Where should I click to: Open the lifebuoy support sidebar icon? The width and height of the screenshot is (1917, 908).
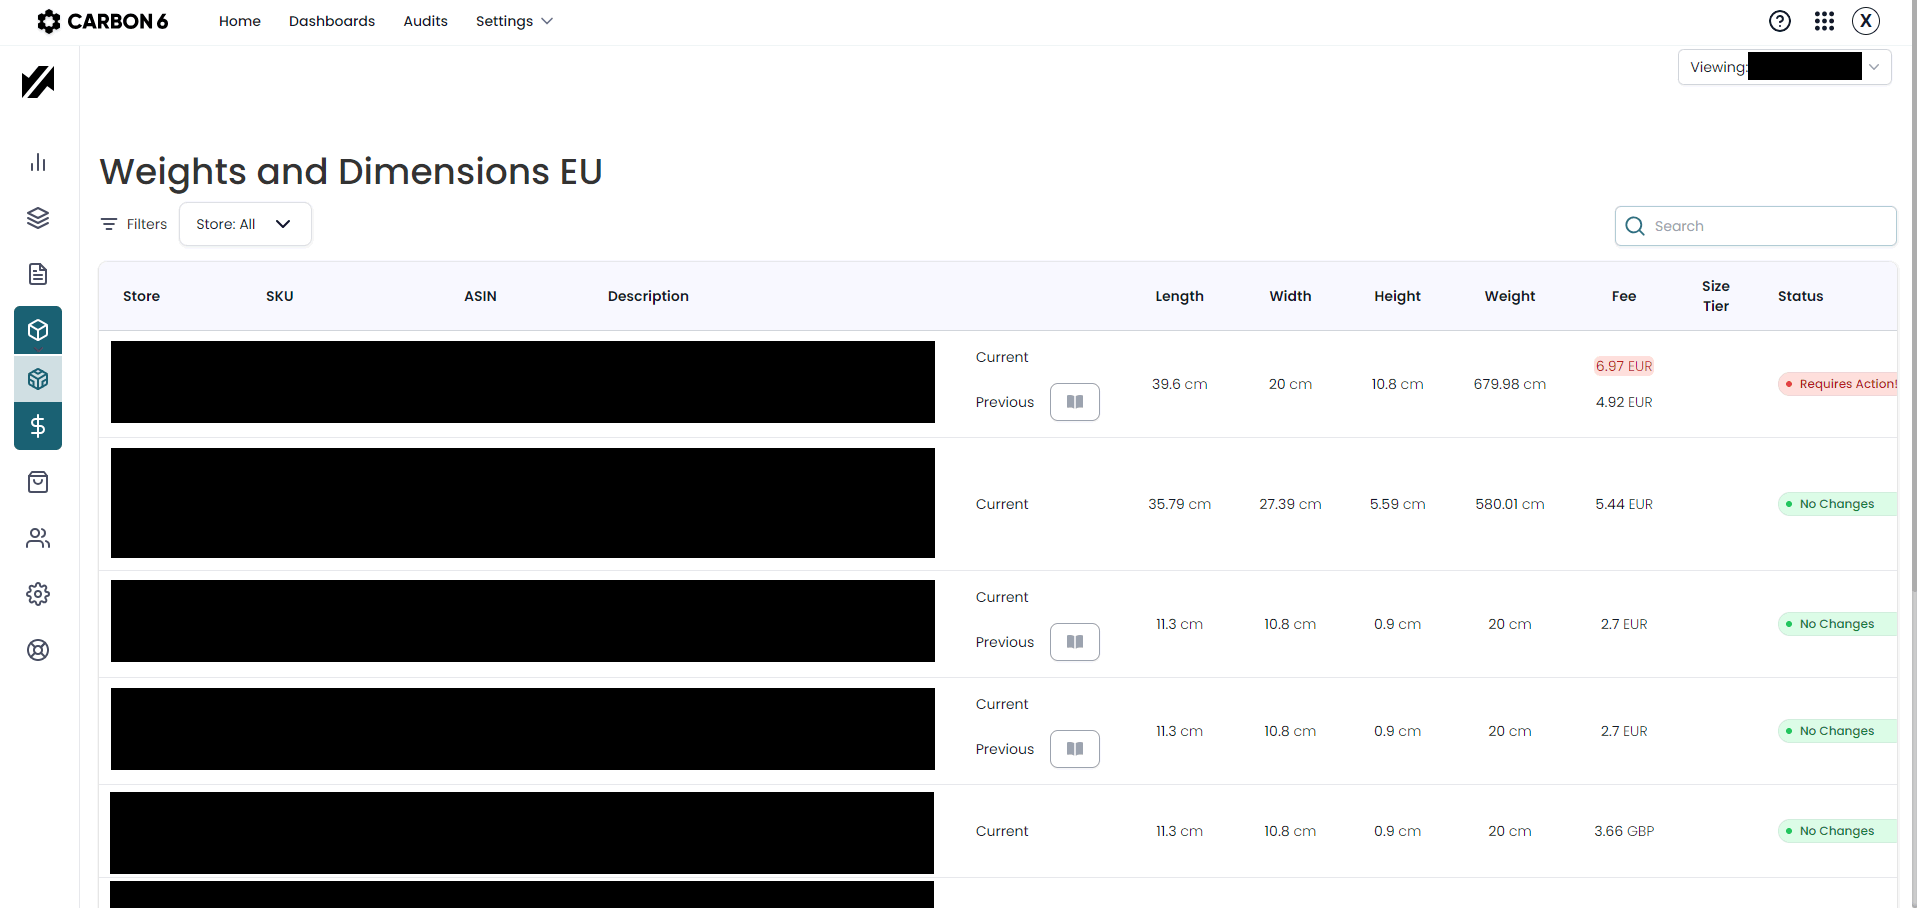(x=38, y=650)
